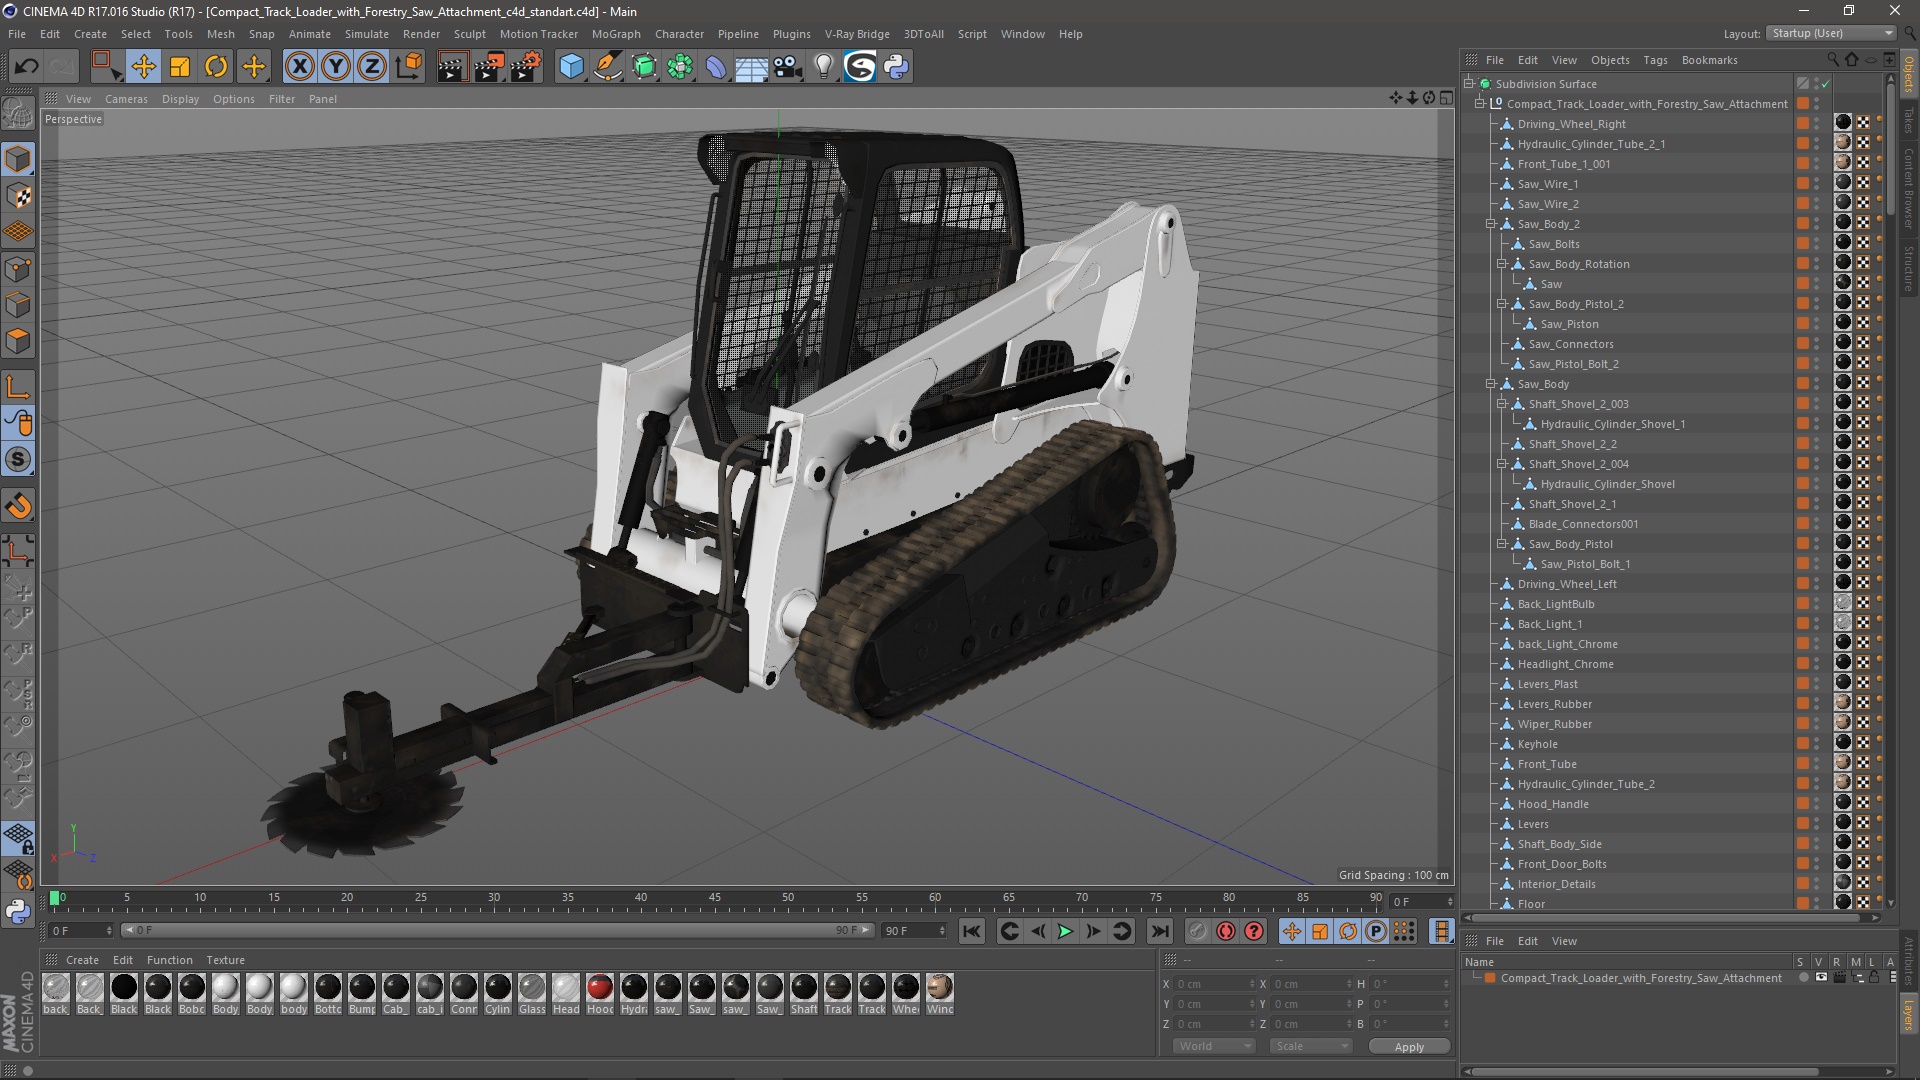Select the Hood red material swatch
Screen dimensions: 1920x1080
click(600, 994)
